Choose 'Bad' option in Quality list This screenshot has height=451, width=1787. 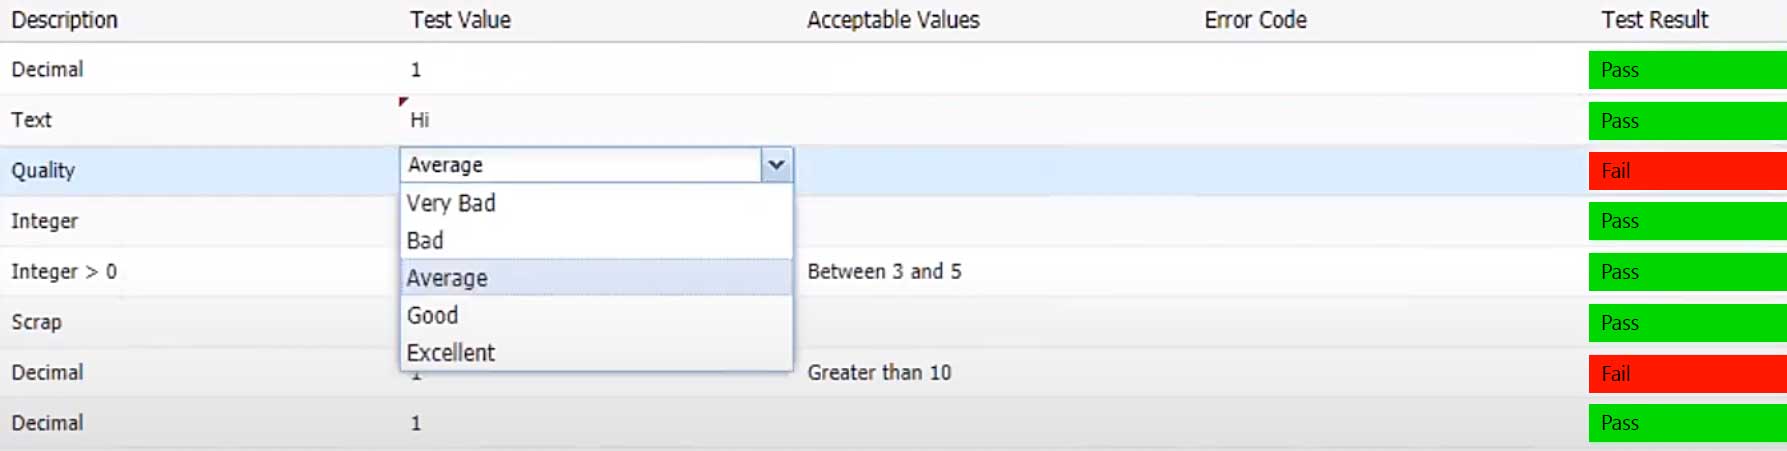click(x=425, y=241)
